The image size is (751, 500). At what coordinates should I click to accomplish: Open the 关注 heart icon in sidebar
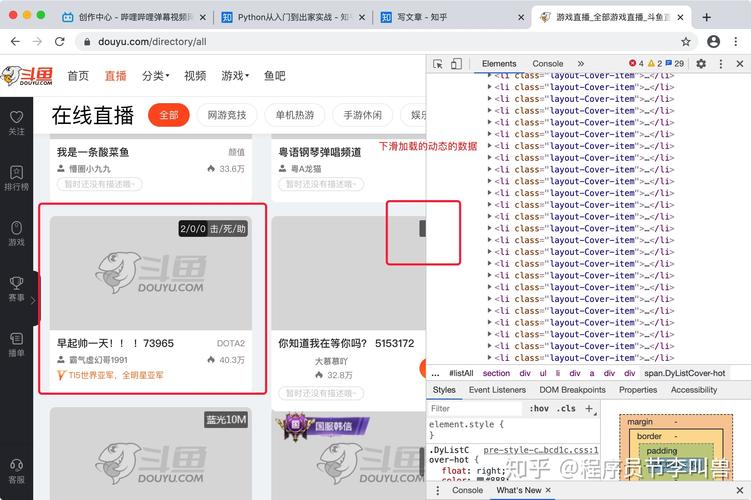click(16, 117)
